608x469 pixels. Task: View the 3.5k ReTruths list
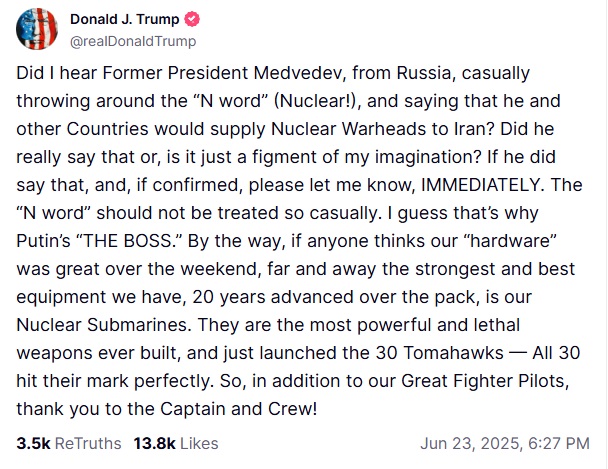click(x=69, y=442)
